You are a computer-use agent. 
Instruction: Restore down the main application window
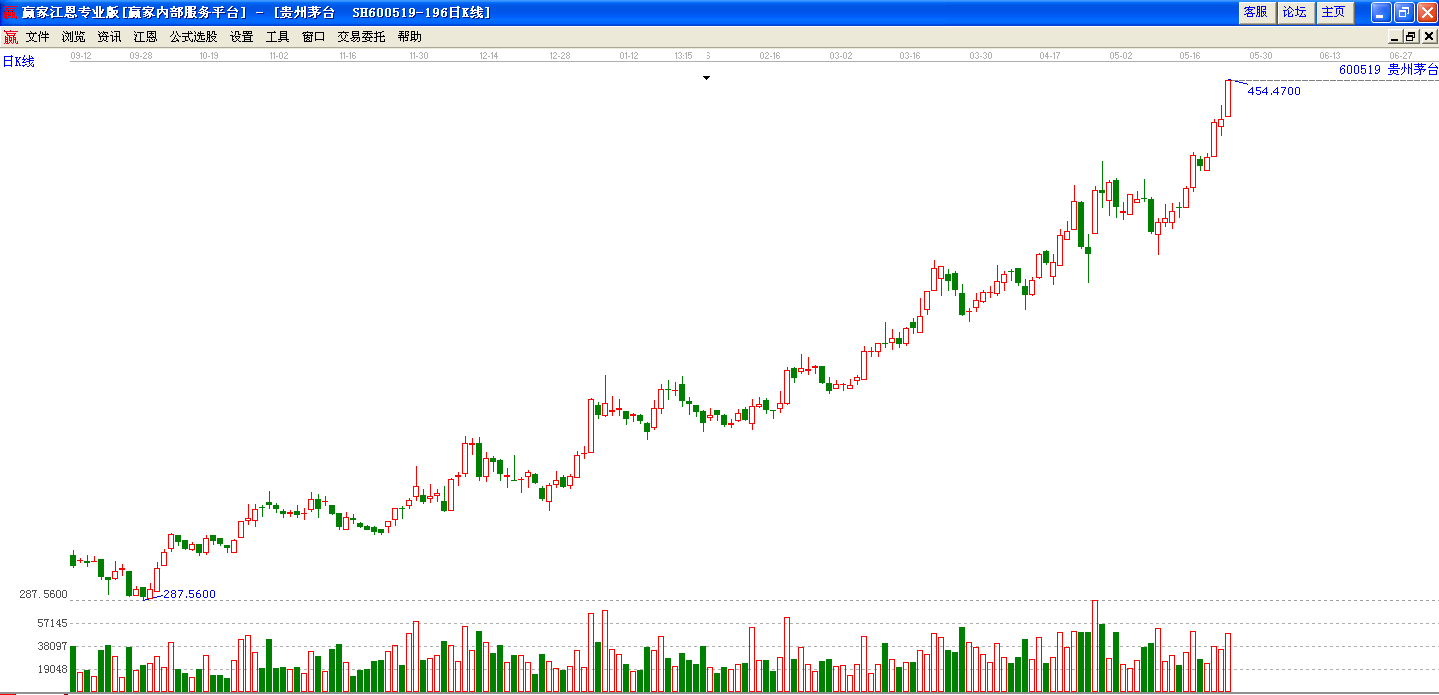pyautogui.click(x=1403, y=12)
